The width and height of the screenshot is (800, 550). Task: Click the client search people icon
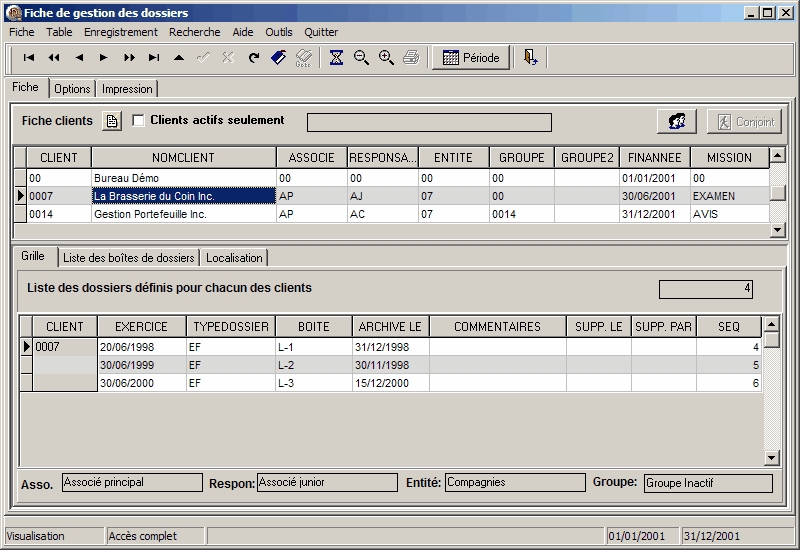tap(677, 121)
